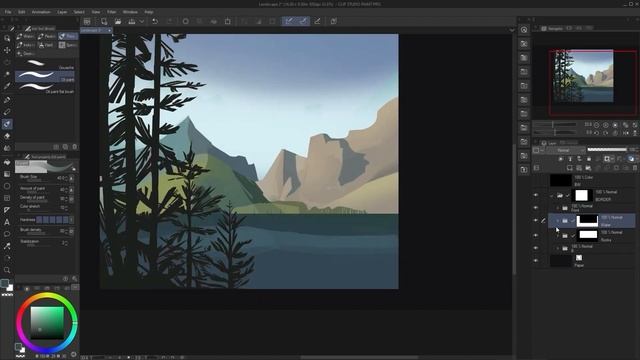
Task: Select the Ruler tool
Action: (x=7, y=210)
